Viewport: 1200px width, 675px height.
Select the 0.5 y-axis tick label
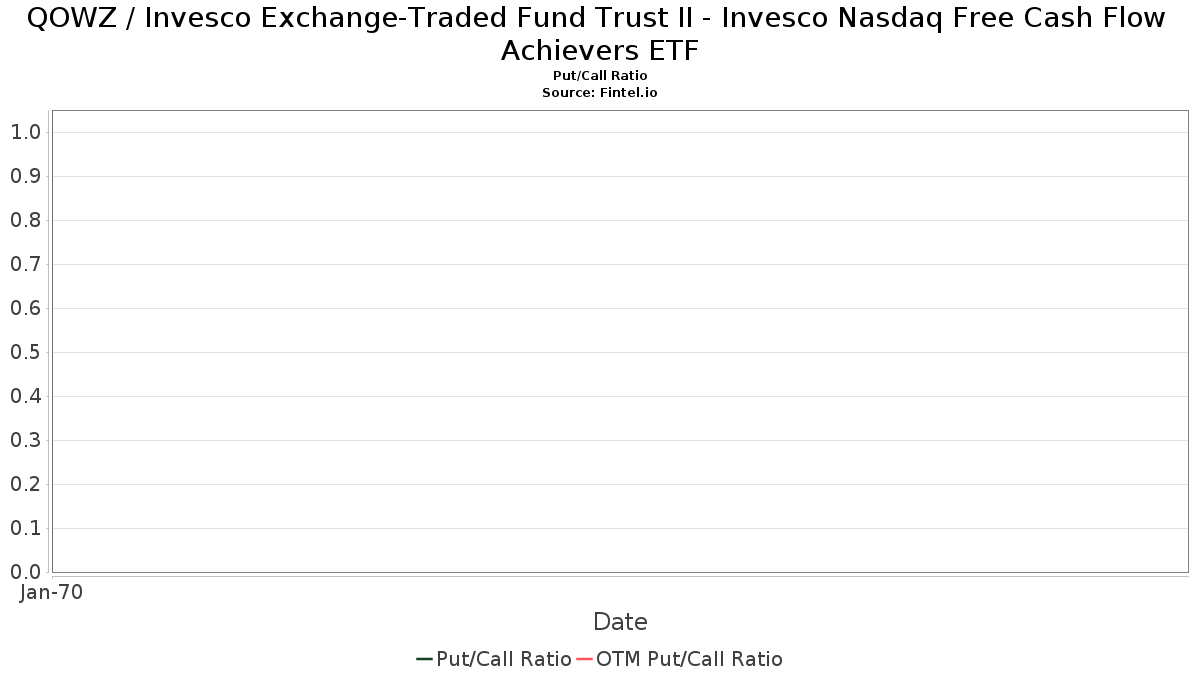pos(25,352)
